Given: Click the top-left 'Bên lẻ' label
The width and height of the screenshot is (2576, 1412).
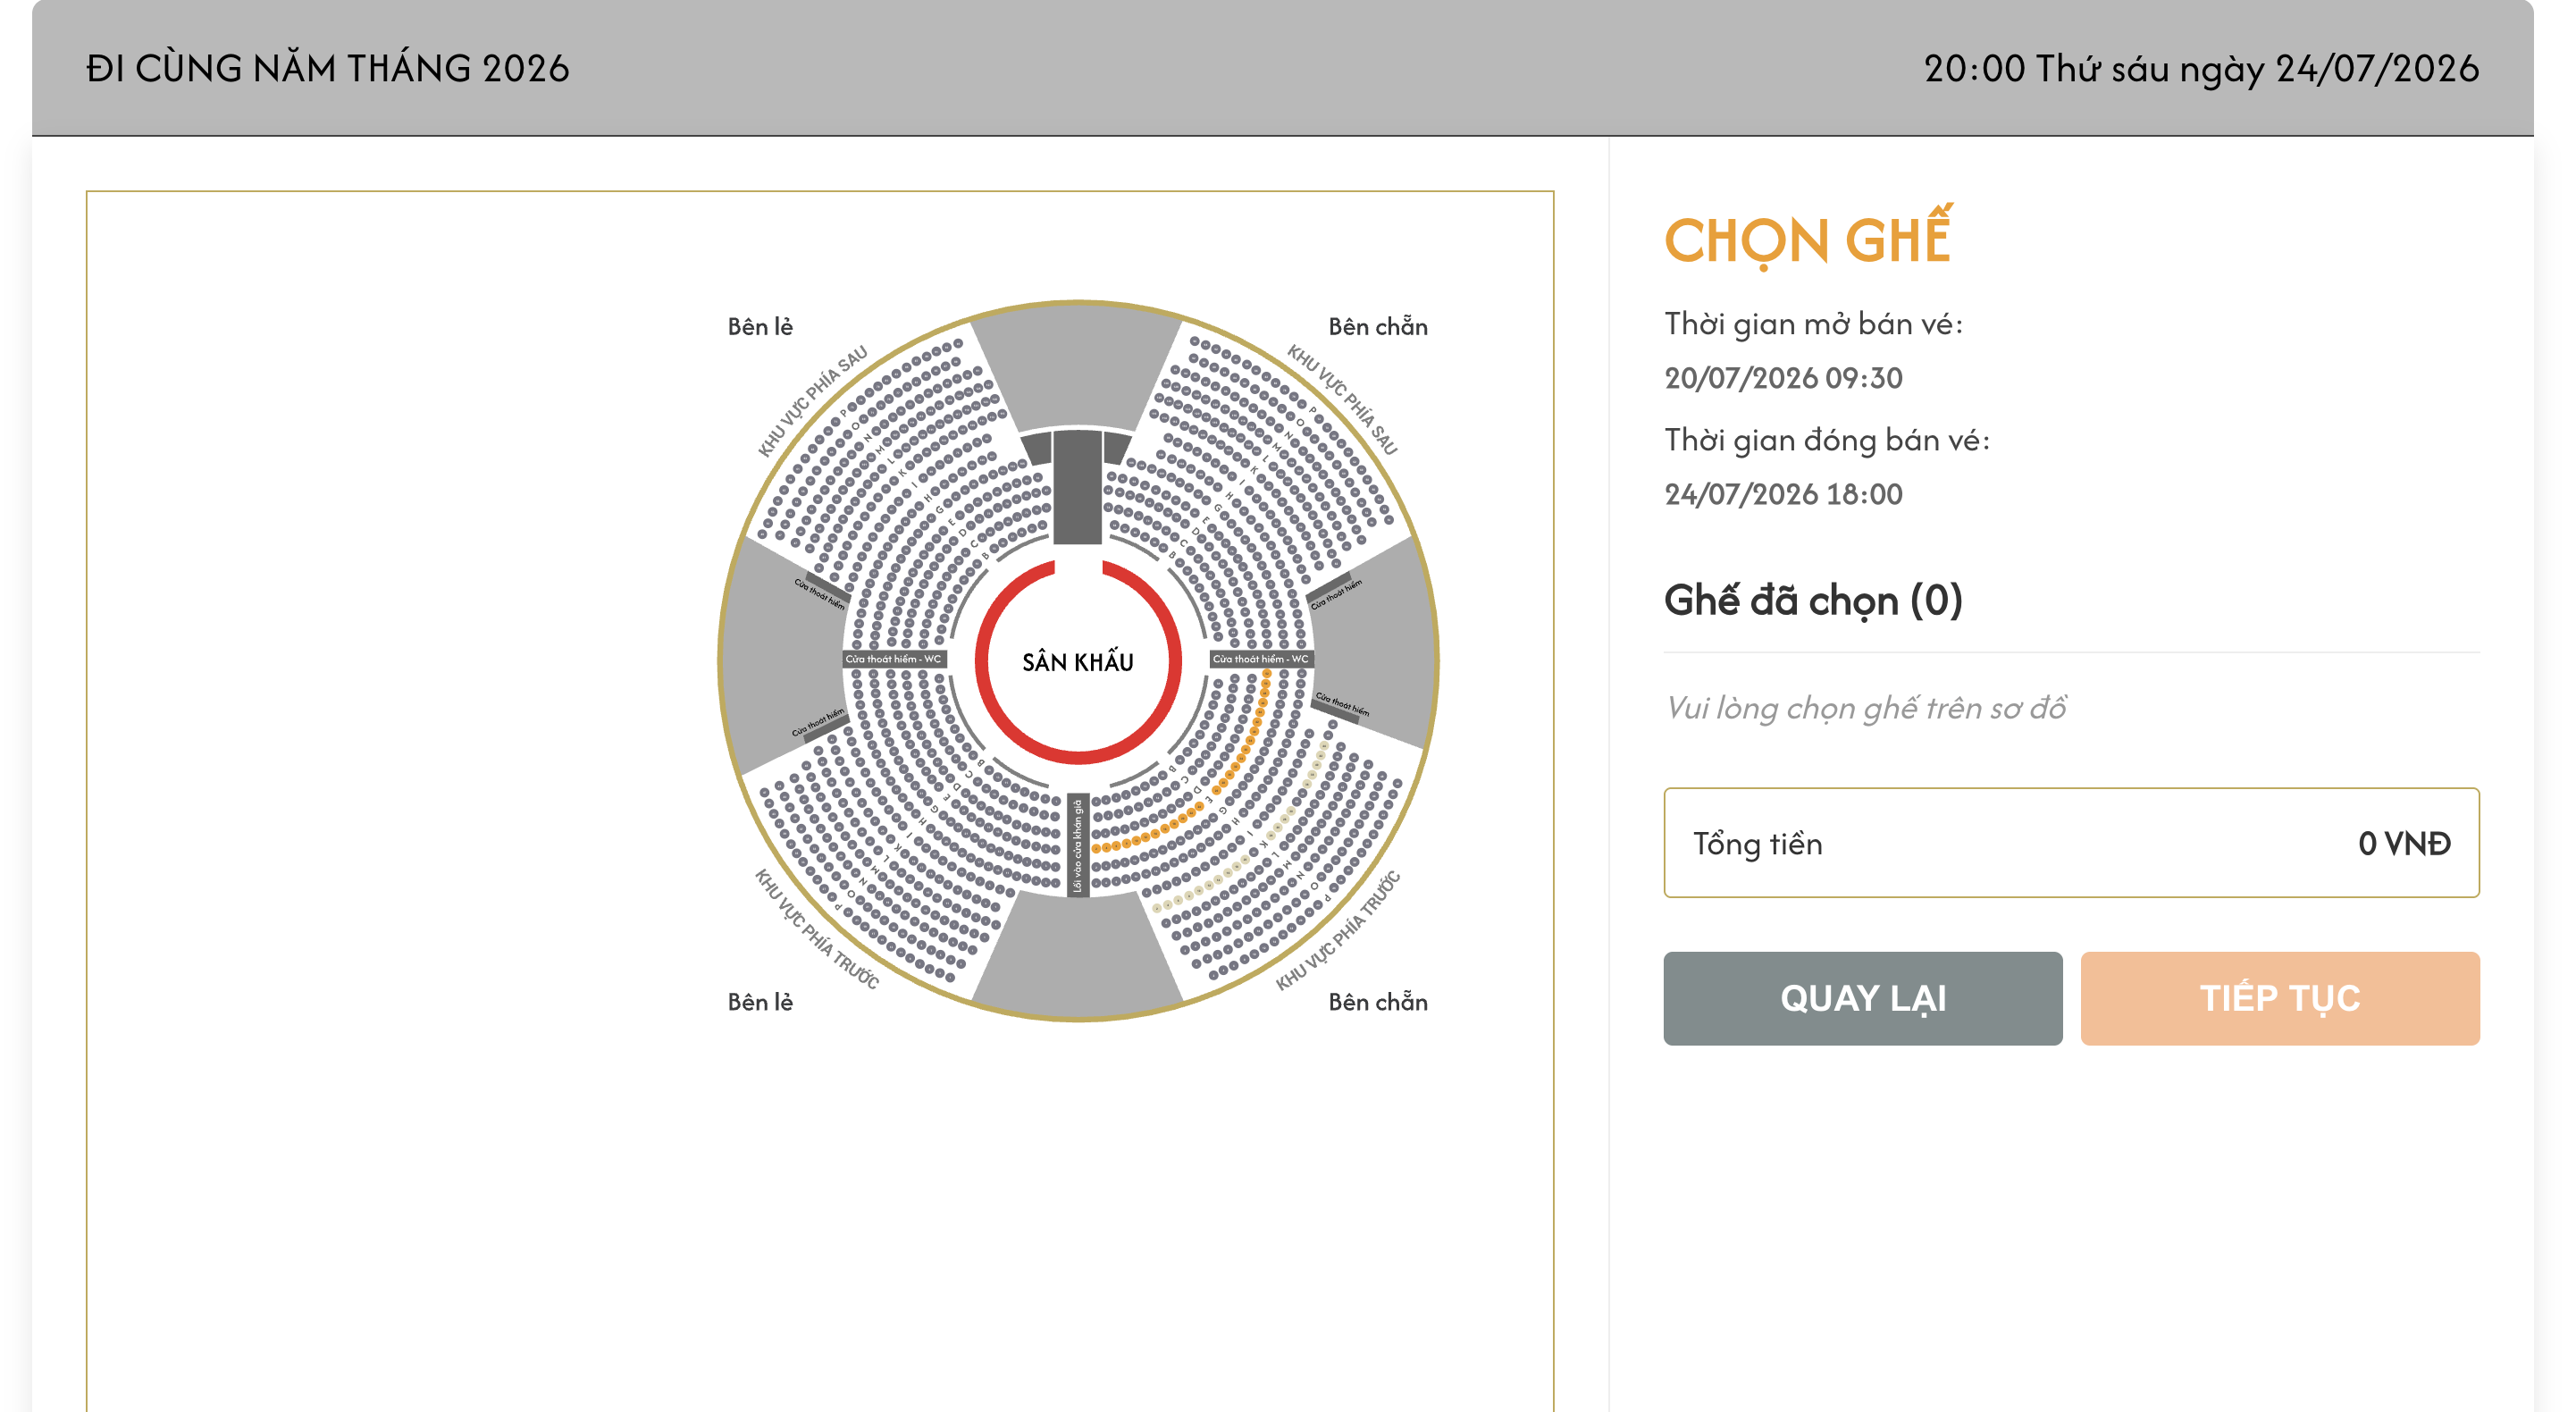Looking at the screenshot, I should coord(760,326).
